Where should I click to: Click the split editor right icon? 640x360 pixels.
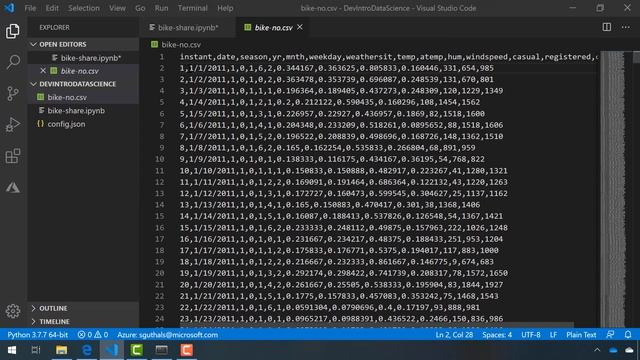607,27
